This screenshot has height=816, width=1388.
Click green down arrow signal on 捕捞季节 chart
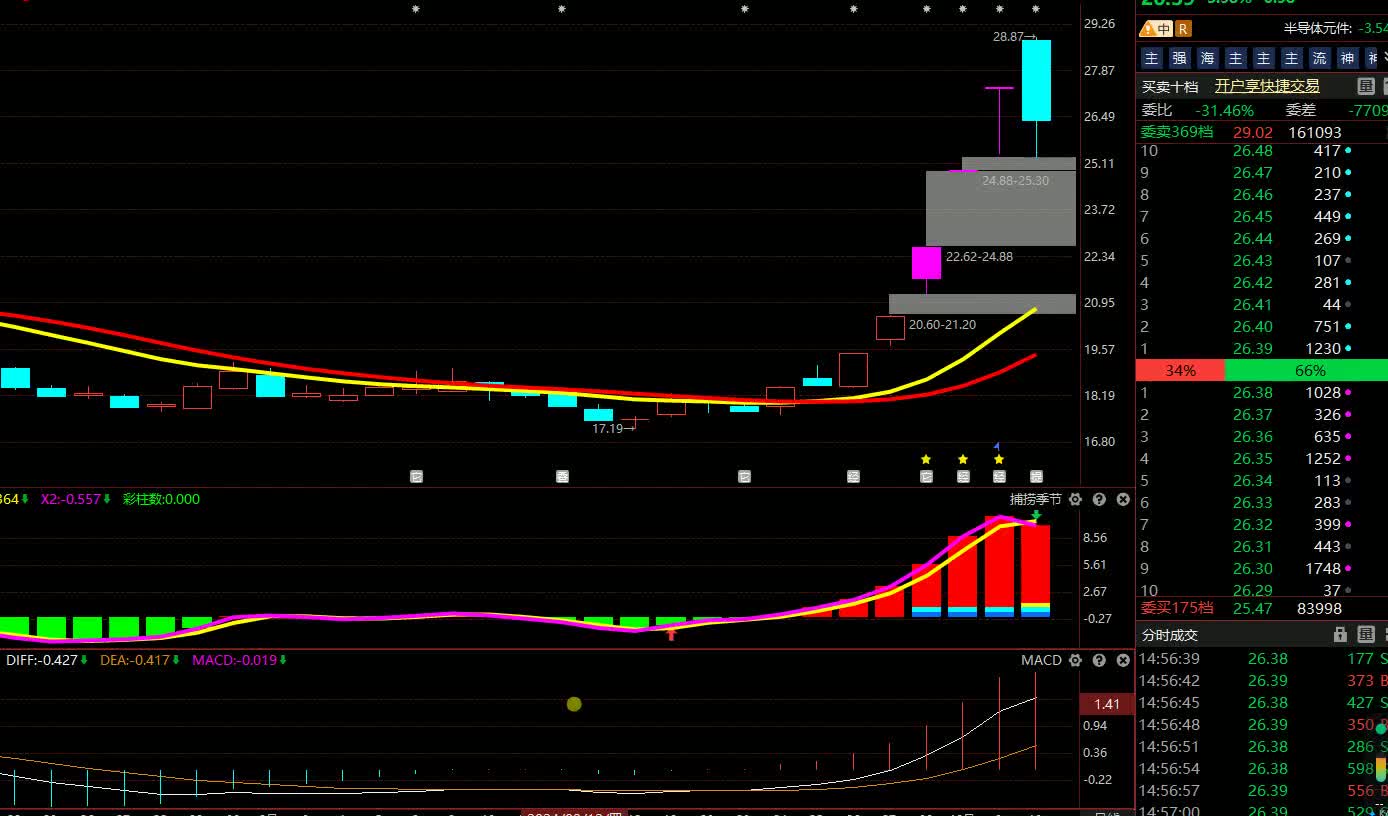[1037, 516]
